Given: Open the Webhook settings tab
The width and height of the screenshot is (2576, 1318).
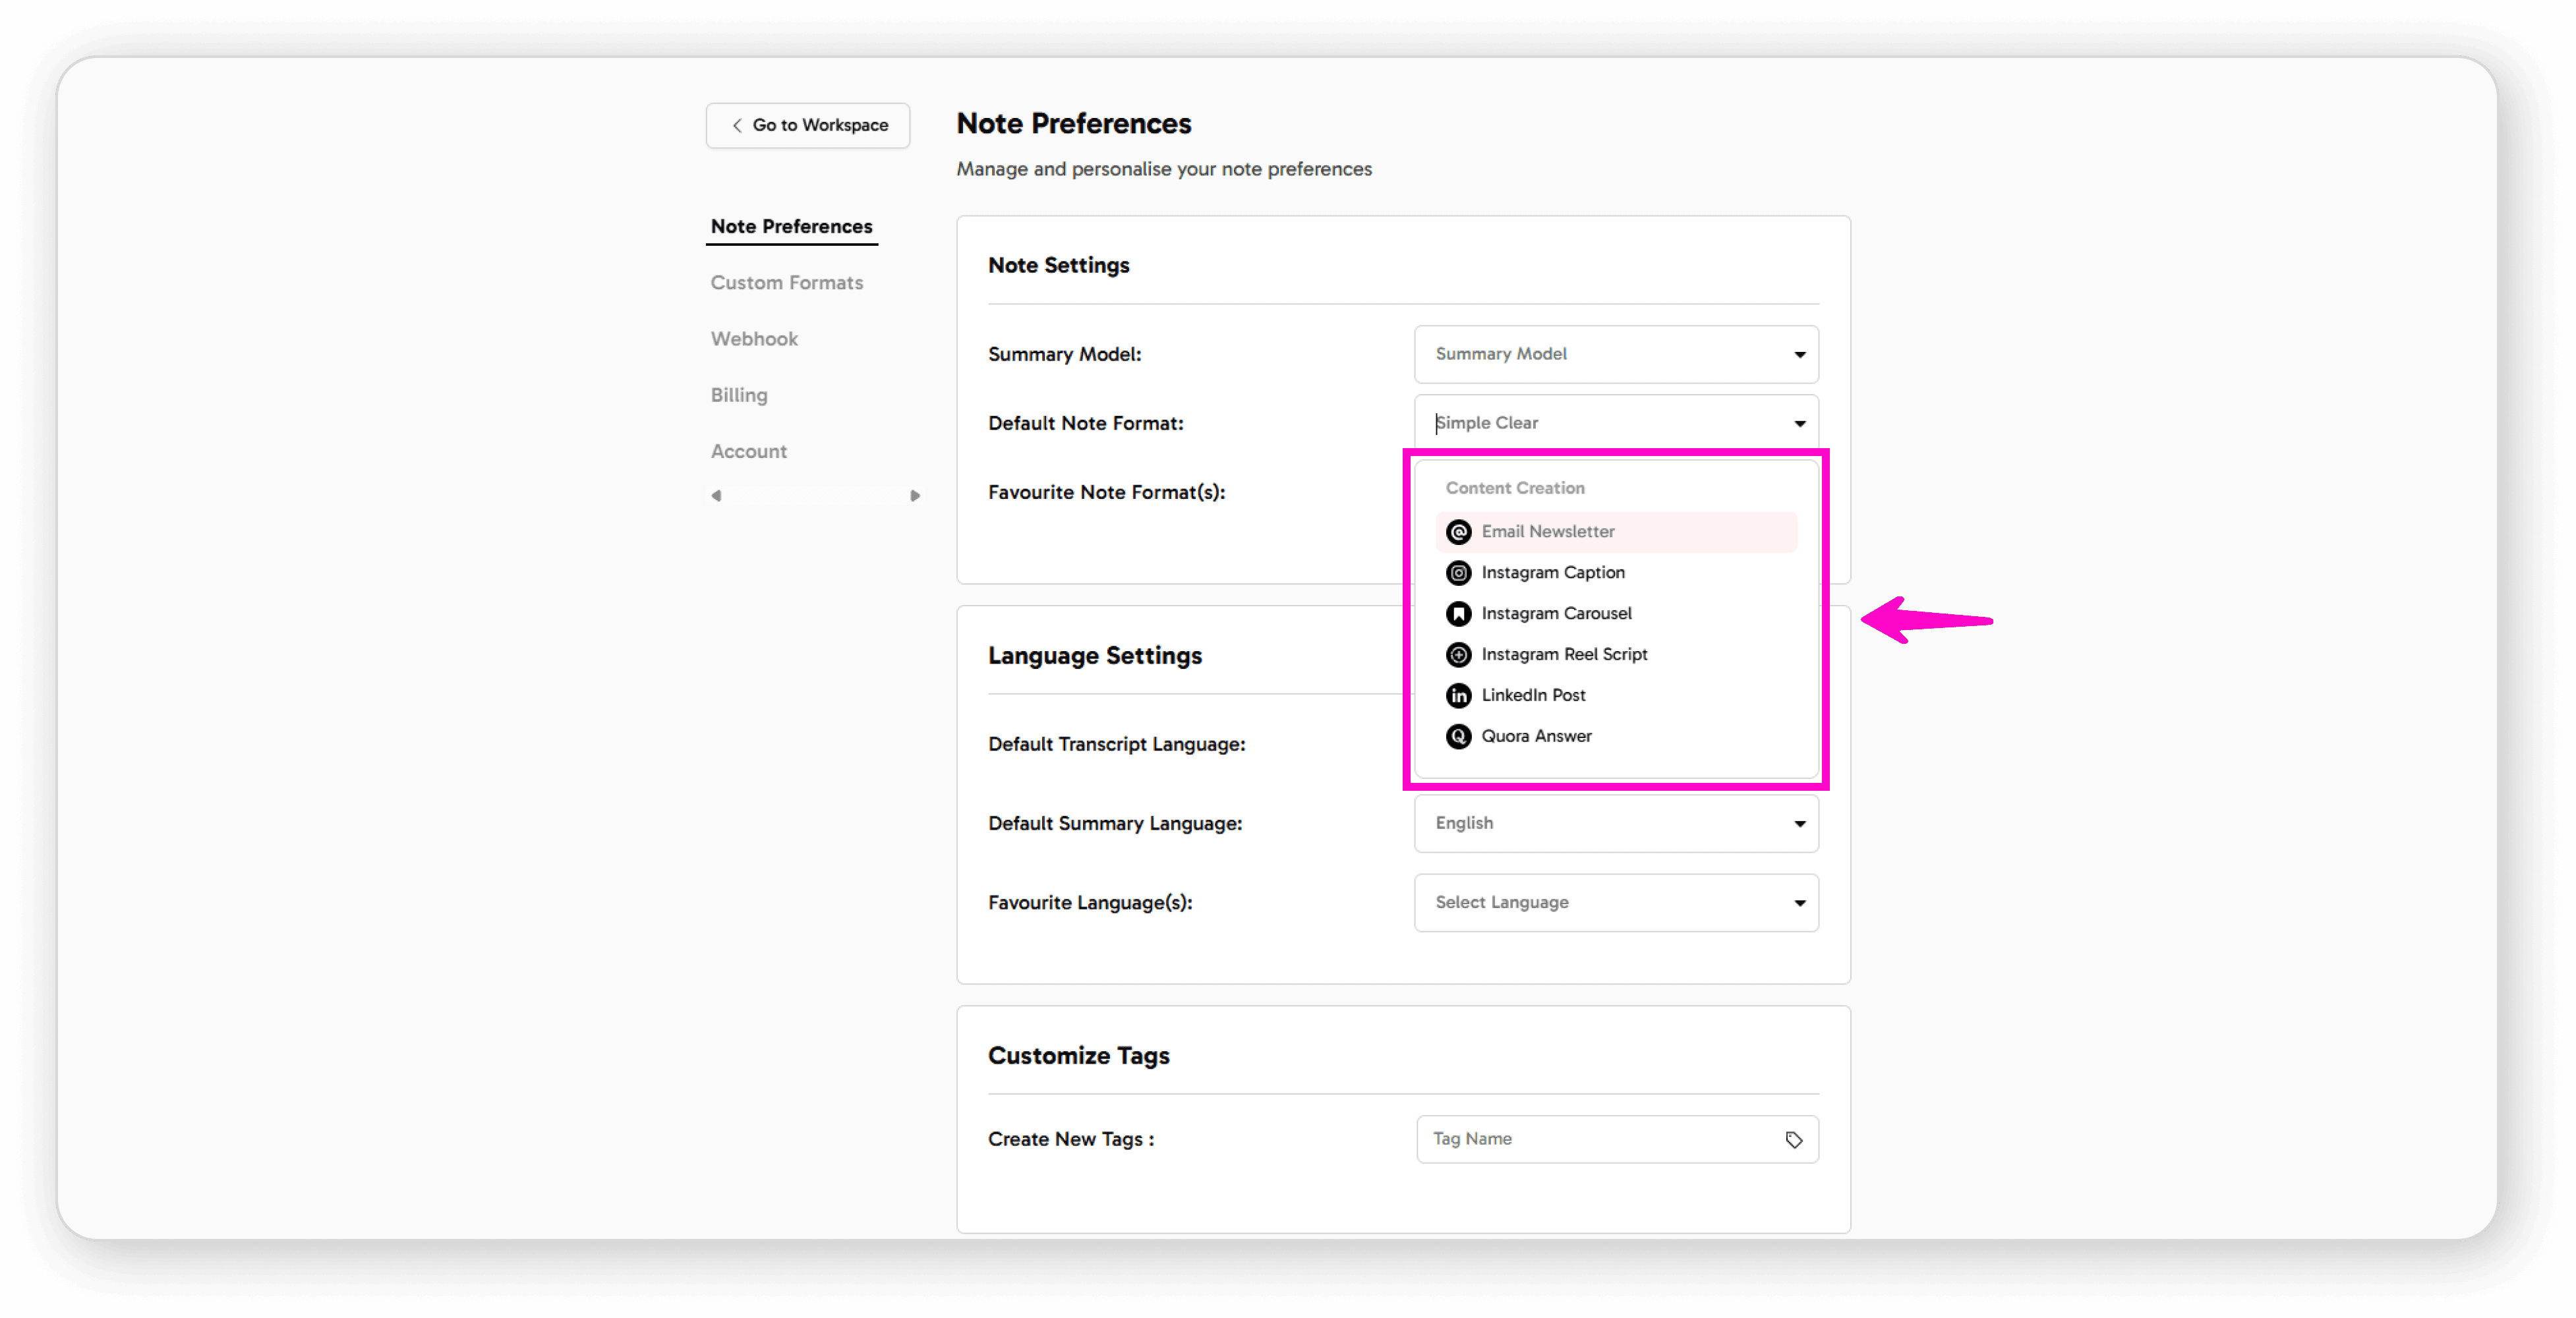Looking at the screenshot, I should pyautogui.click(x=754, y=338).
